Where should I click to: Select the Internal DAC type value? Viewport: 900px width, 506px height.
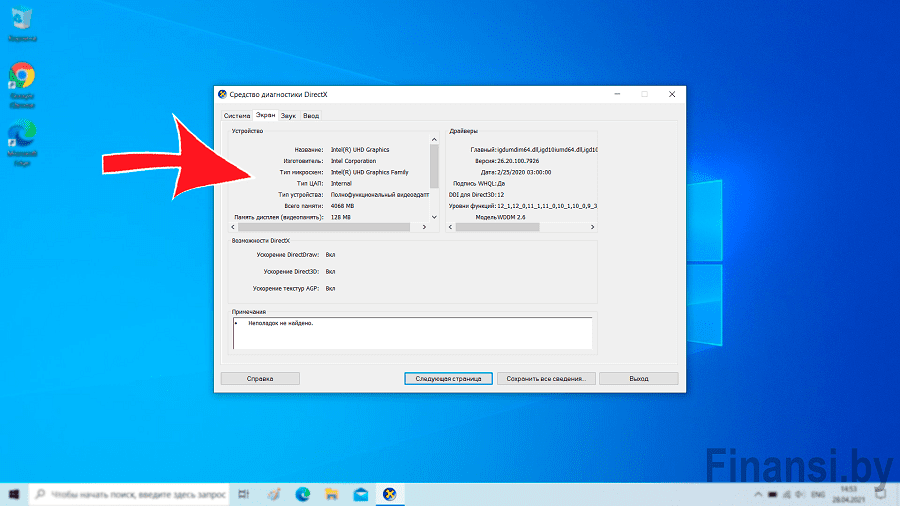tap(341, 184)
